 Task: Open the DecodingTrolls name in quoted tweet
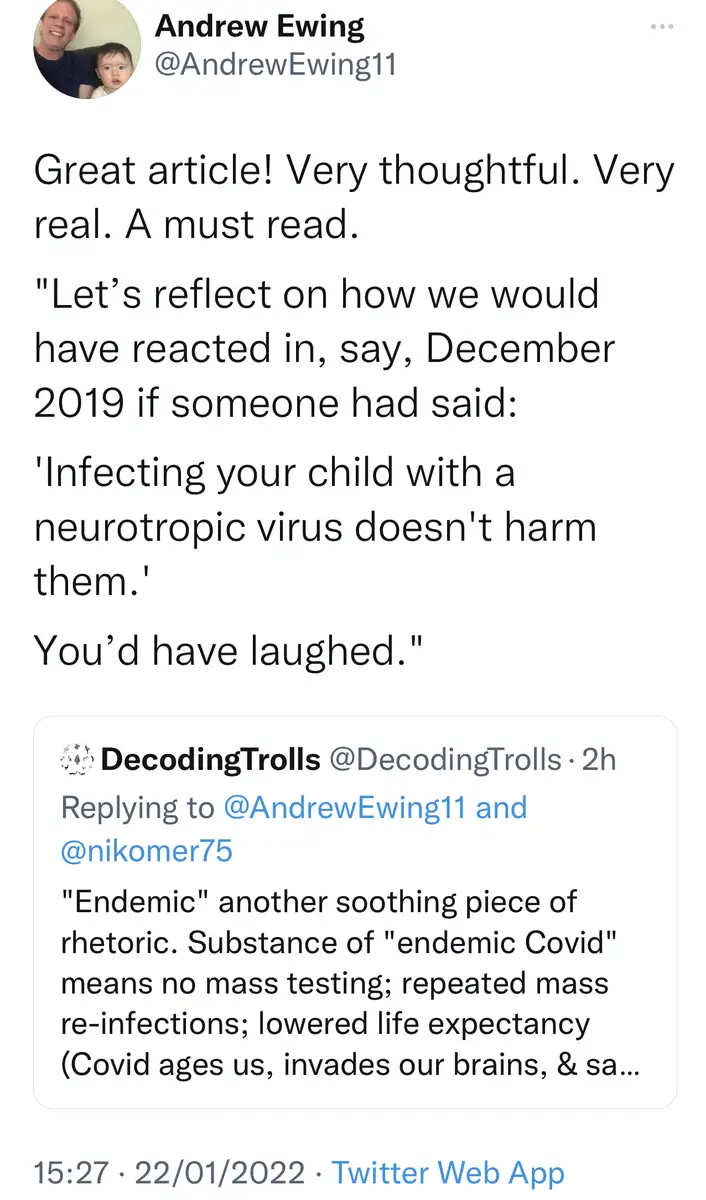coord(210,760)
